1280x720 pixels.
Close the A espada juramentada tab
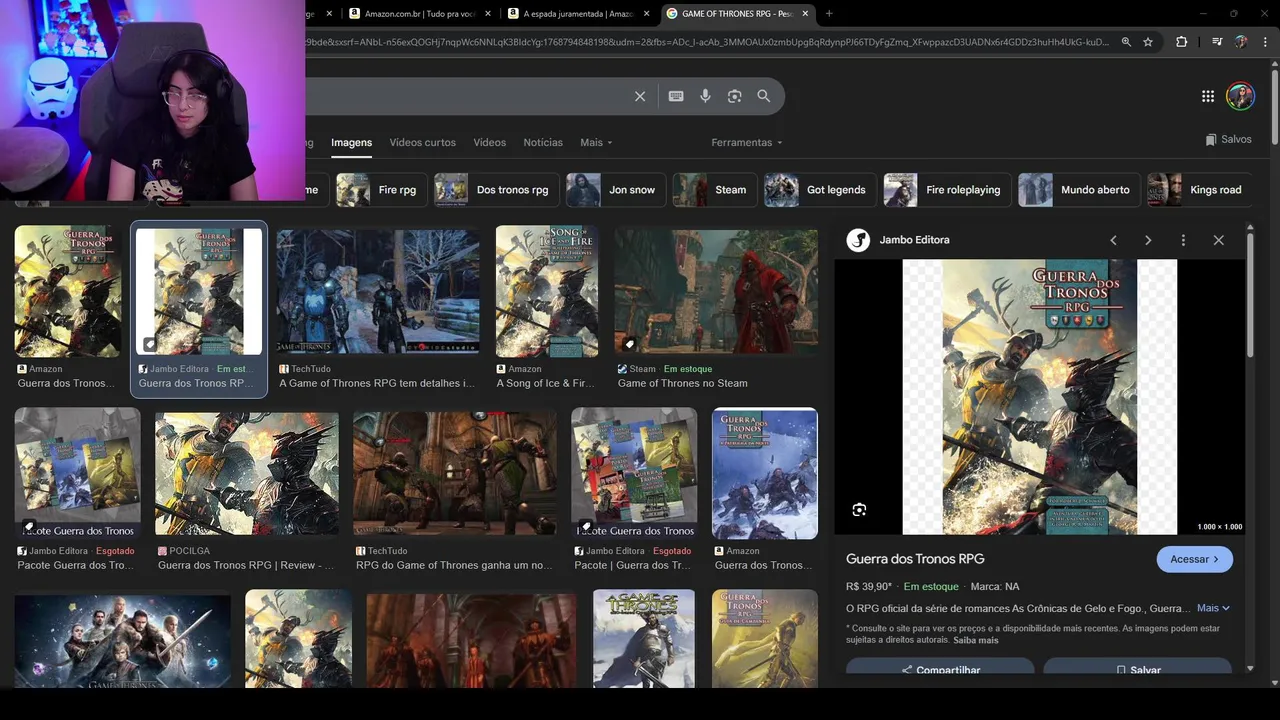pyautogui.click(x=647, y=13)
